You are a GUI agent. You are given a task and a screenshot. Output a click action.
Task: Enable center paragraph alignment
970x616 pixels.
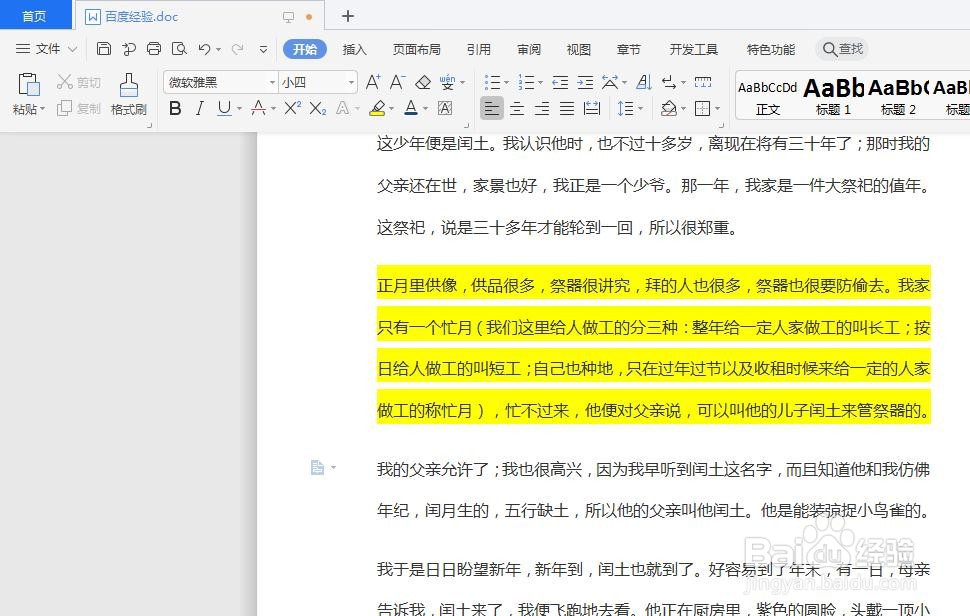tap(517, 108)
